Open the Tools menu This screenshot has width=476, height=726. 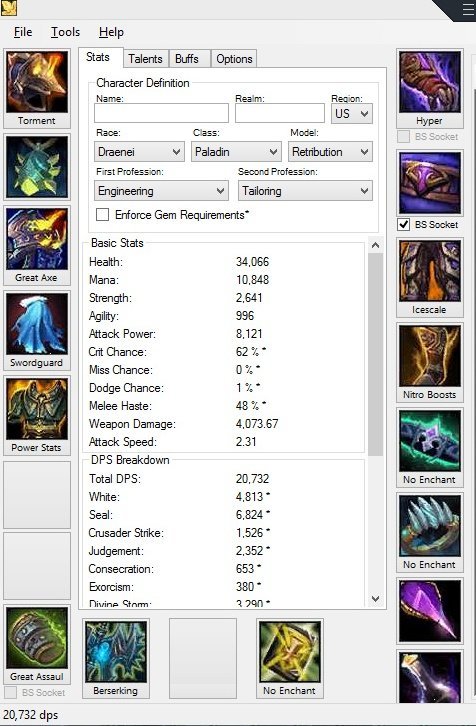pos(65,32)
